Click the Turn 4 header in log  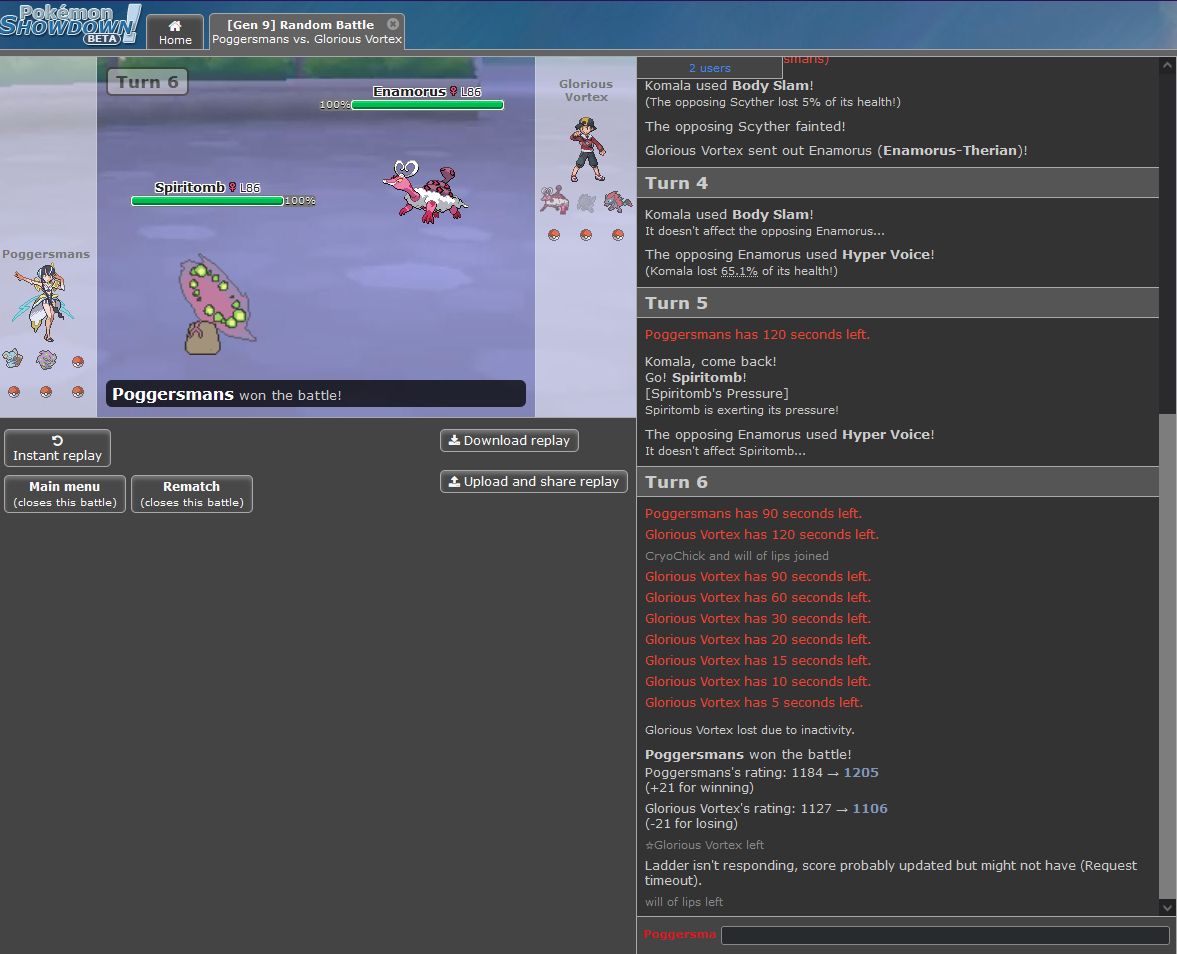pyautogui.click(x=898, y=183)
